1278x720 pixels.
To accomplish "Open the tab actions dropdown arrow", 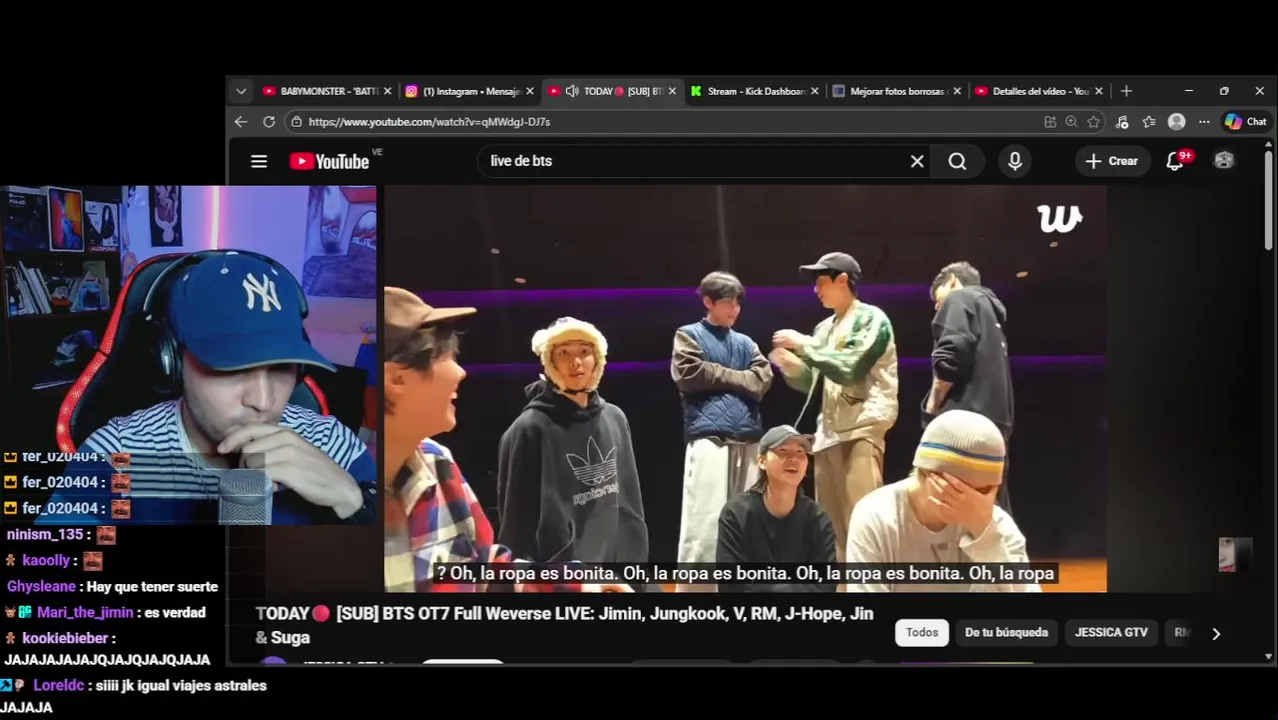I will pyautogui.click(x=241, y=91).
